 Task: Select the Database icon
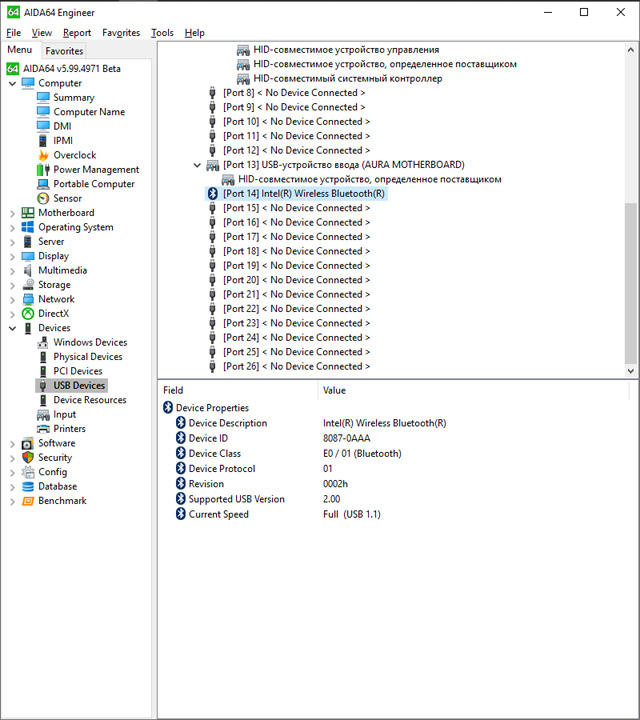[x=28, y=486]
